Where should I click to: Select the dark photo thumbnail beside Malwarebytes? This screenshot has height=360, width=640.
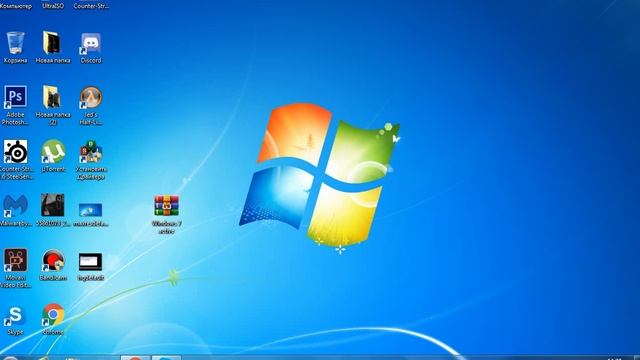(53, 205)
